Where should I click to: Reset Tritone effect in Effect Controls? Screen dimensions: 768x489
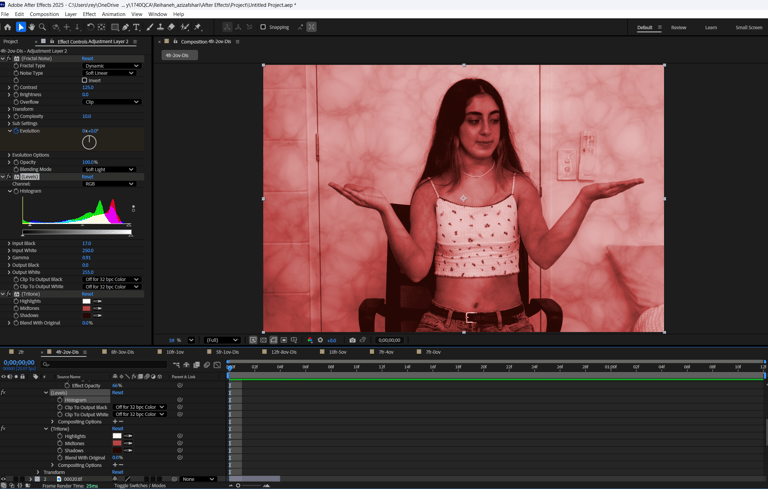(x=87, y=294)
